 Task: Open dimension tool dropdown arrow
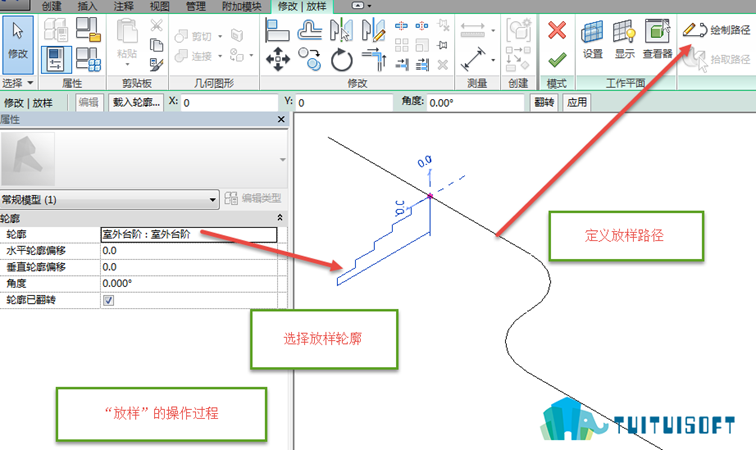pos(493,60)
